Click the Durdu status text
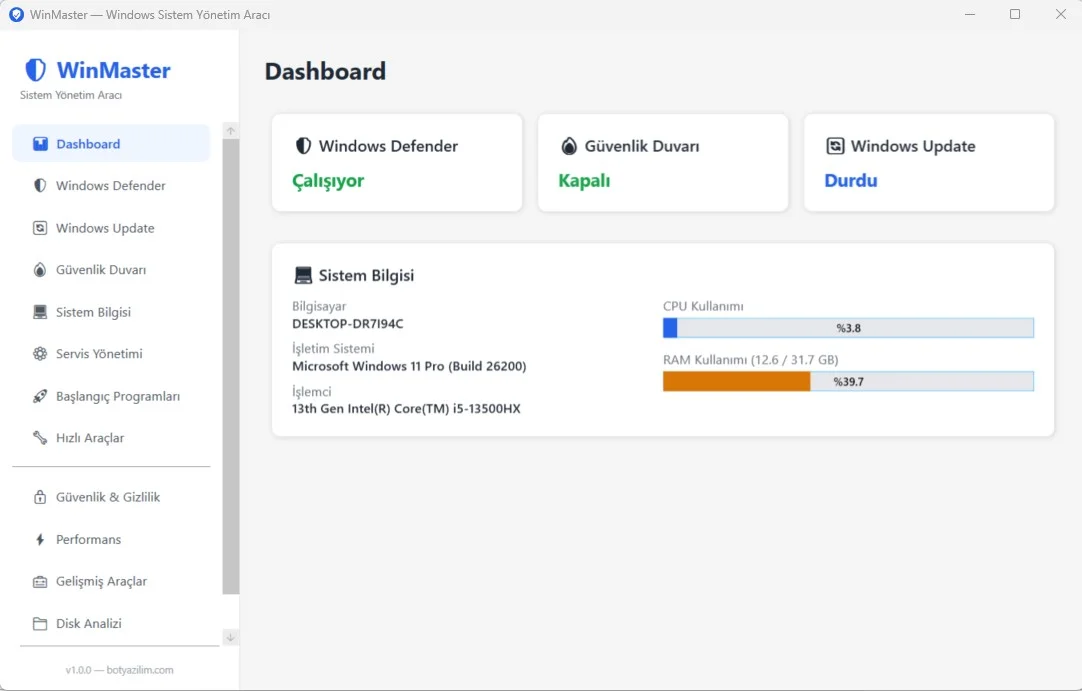The height and width of the screenshot is (691, 1082). point(851,181)
